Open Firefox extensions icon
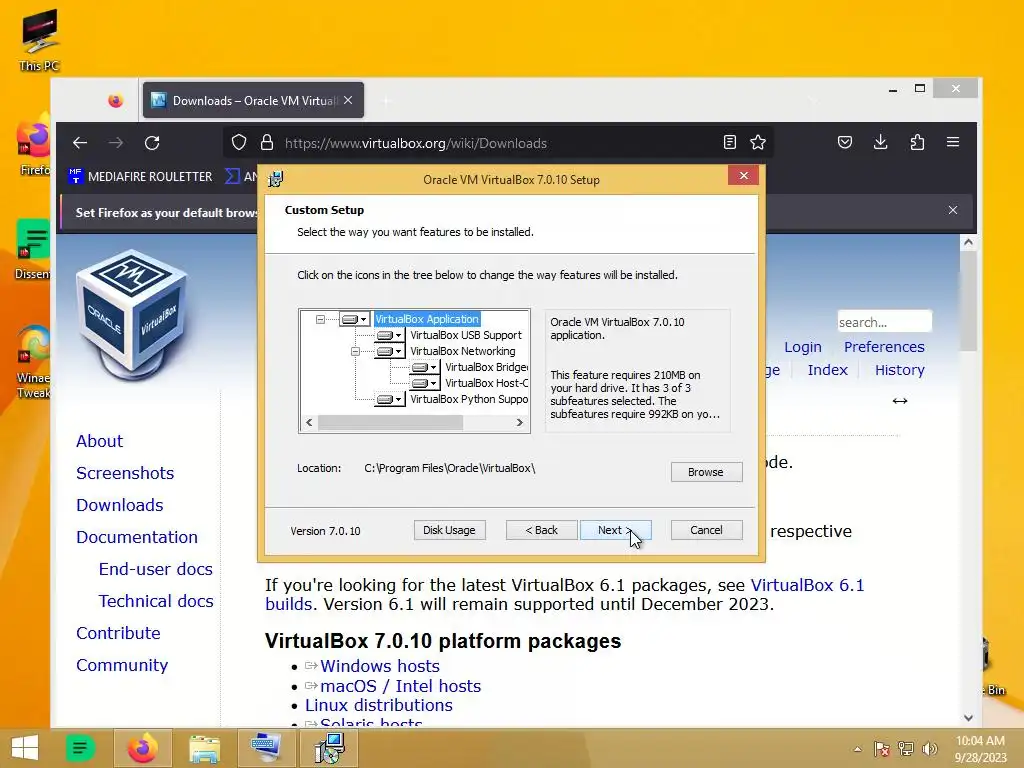The height and width of the screenshot is (768, 1024). 918,142
